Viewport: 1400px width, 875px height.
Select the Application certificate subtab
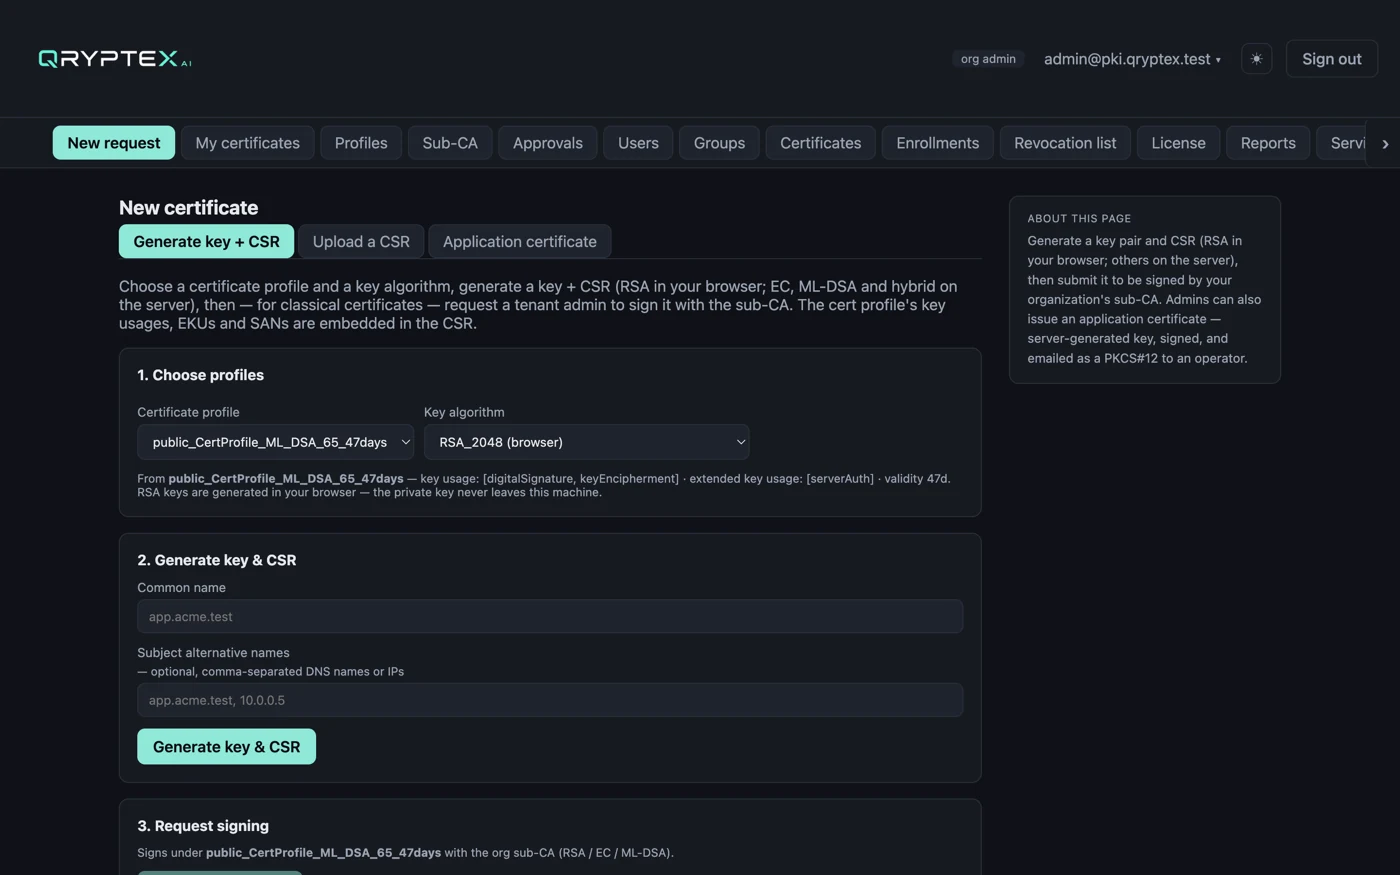tap(520, 241)
